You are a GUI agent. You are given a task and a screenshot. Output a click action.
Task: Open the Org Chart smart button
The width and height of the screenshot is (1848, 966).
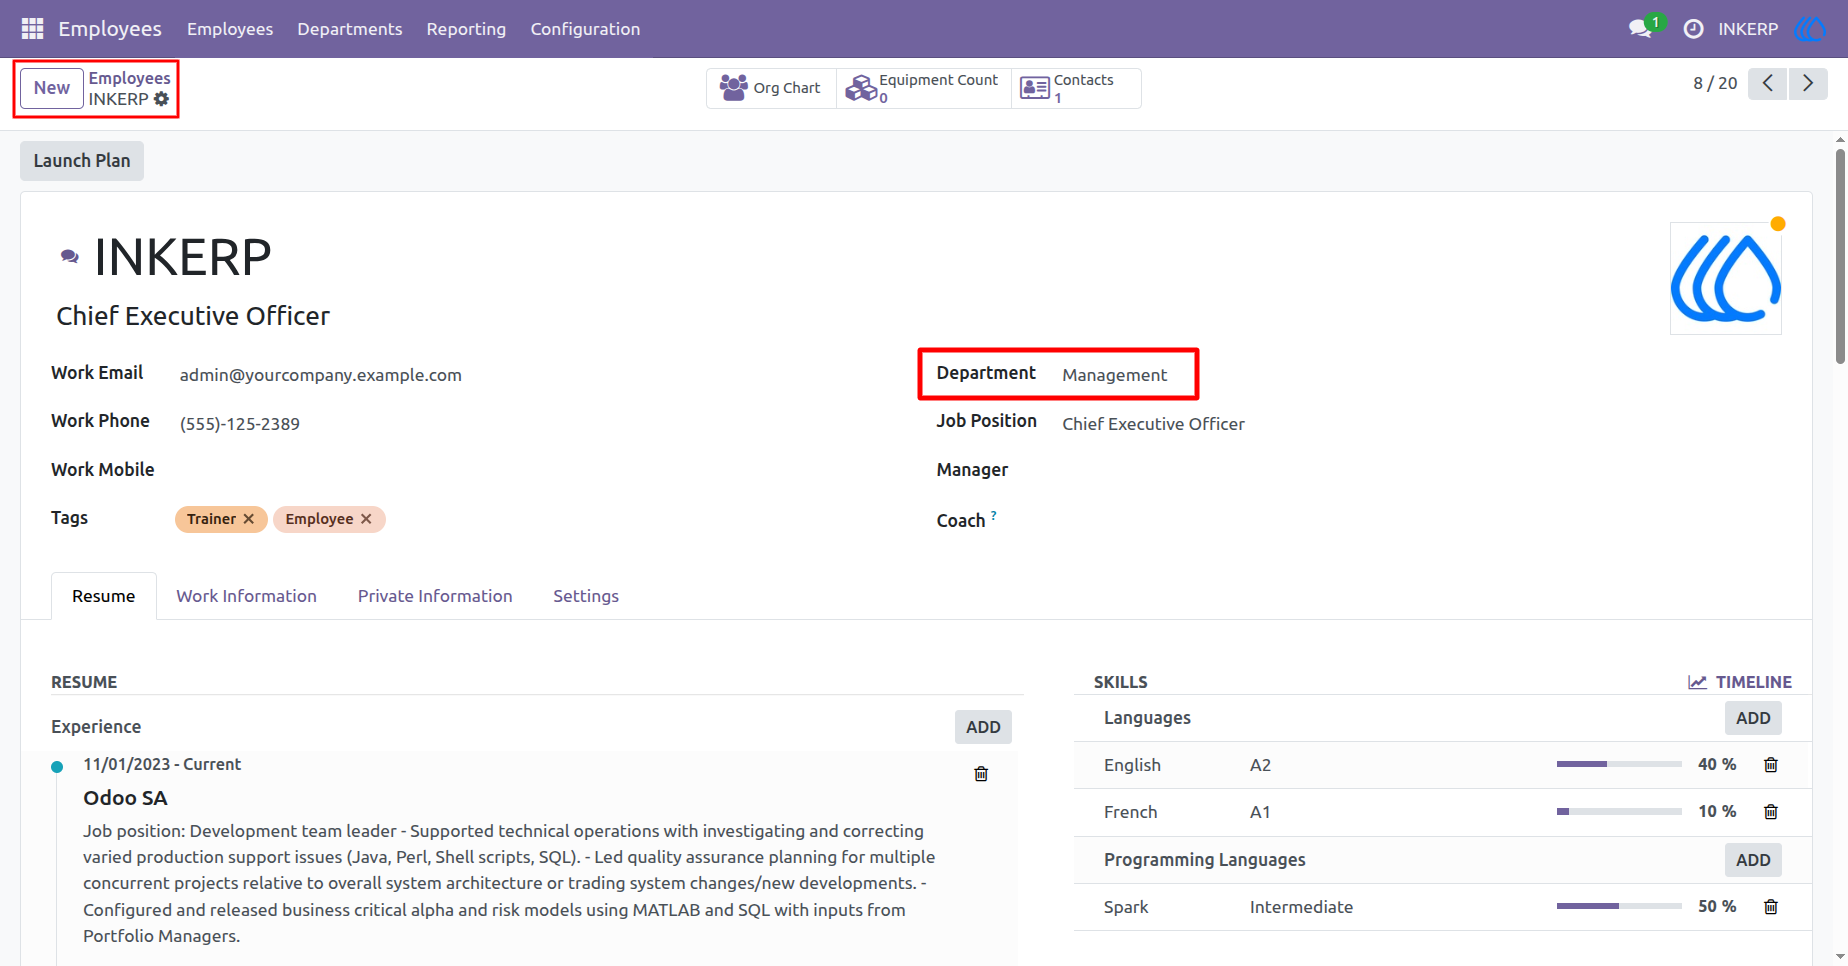[771, 88]
